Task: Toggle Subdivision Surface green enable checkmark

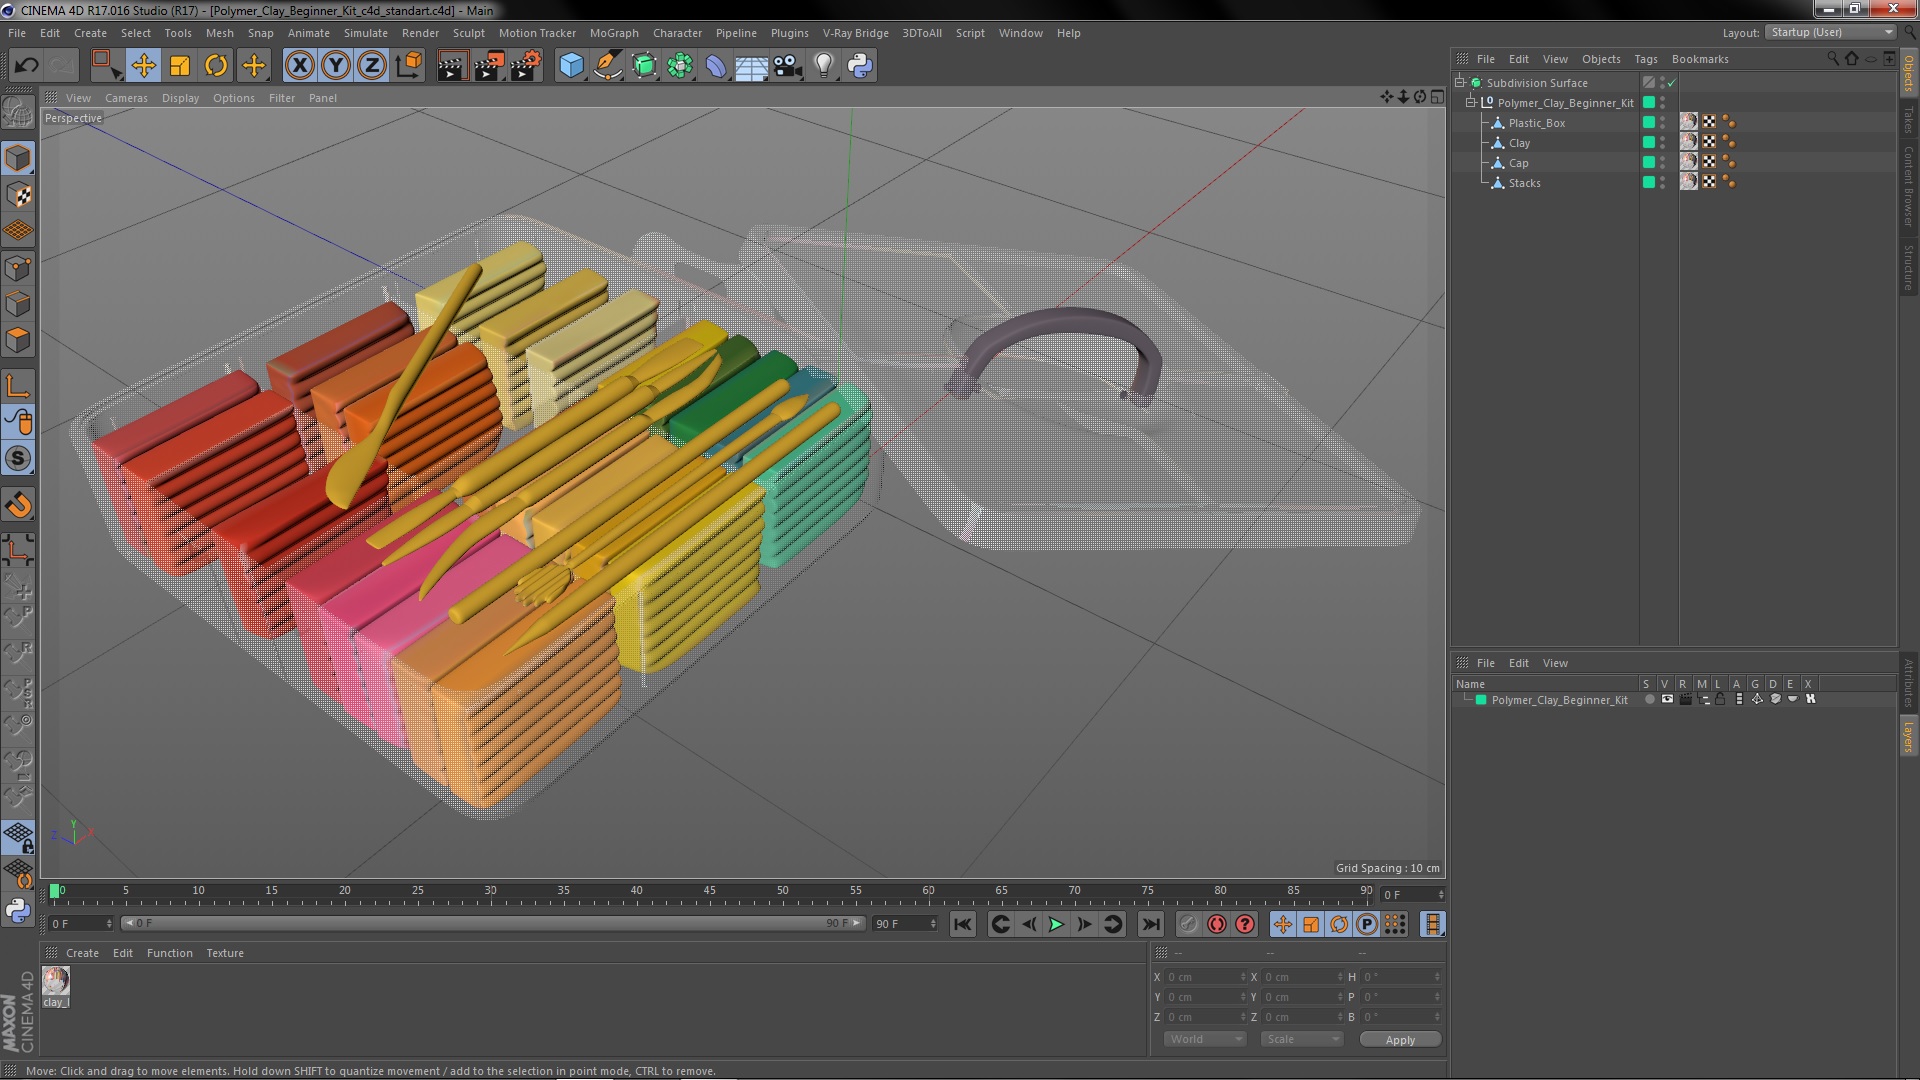Action: coord(1672,83)
